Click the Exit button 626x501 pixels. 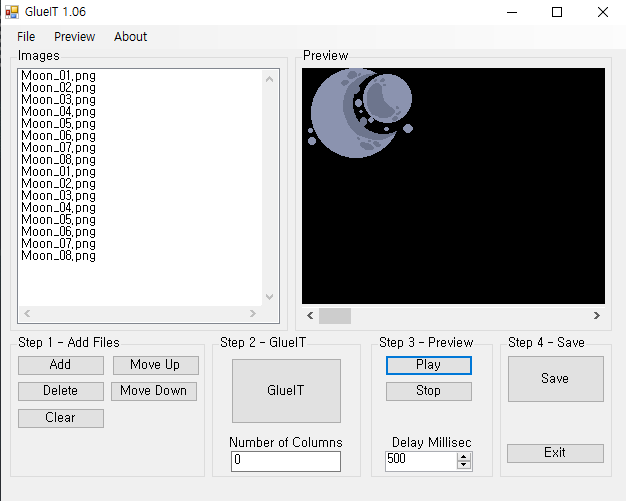[555, 453]
